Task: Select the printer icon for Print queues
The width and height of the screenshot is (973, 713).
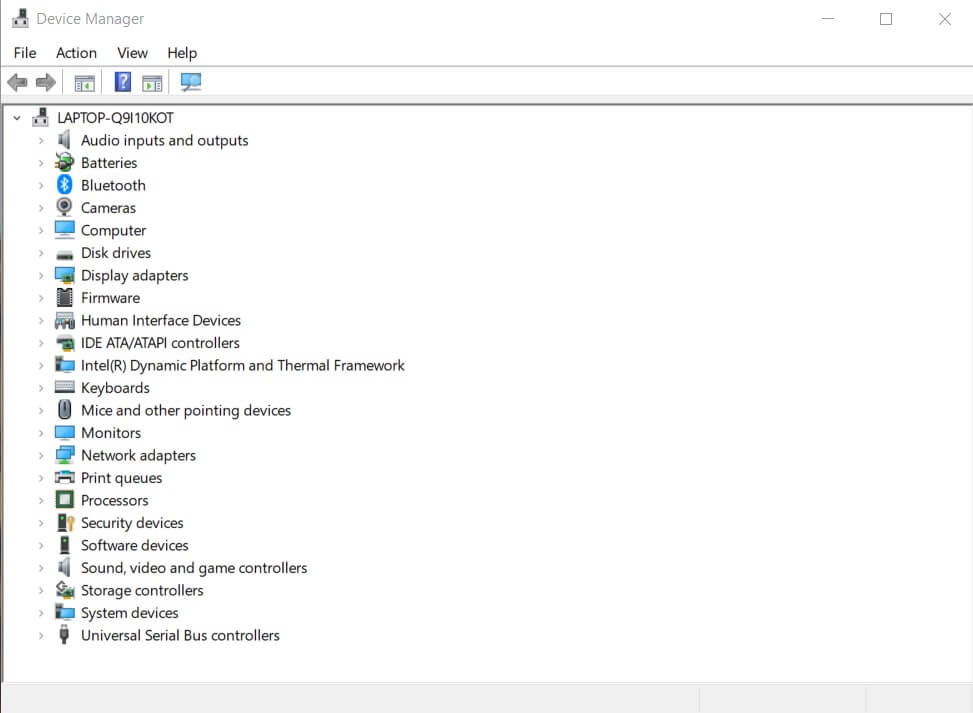Action: click(x=65, y=477)
